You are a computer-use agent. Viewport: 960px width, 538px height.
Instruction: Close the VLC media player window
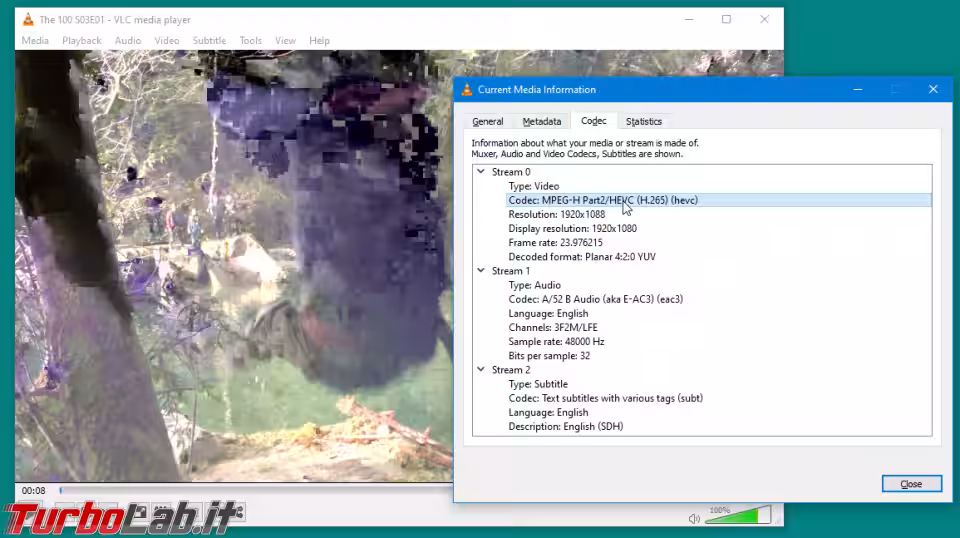click(x=764, y=20)
